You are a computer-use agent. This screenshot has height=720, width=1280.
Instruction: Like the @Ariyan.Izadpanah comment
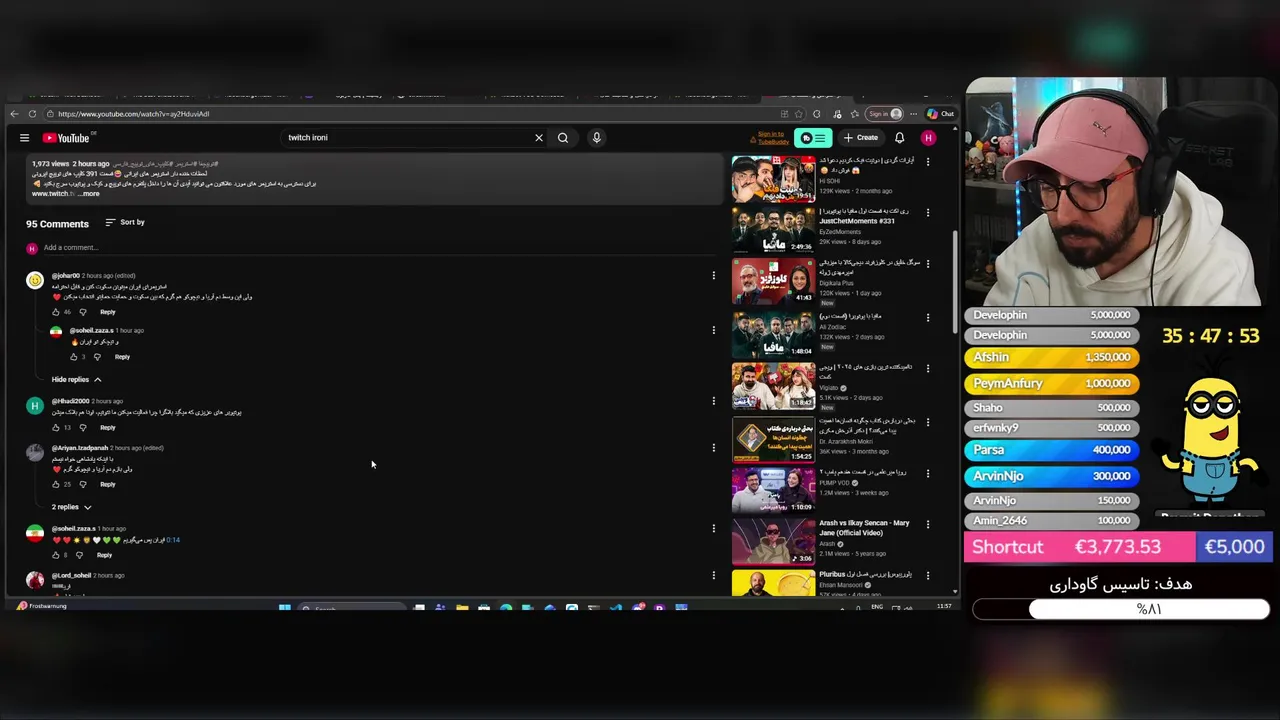pos(56,484)
